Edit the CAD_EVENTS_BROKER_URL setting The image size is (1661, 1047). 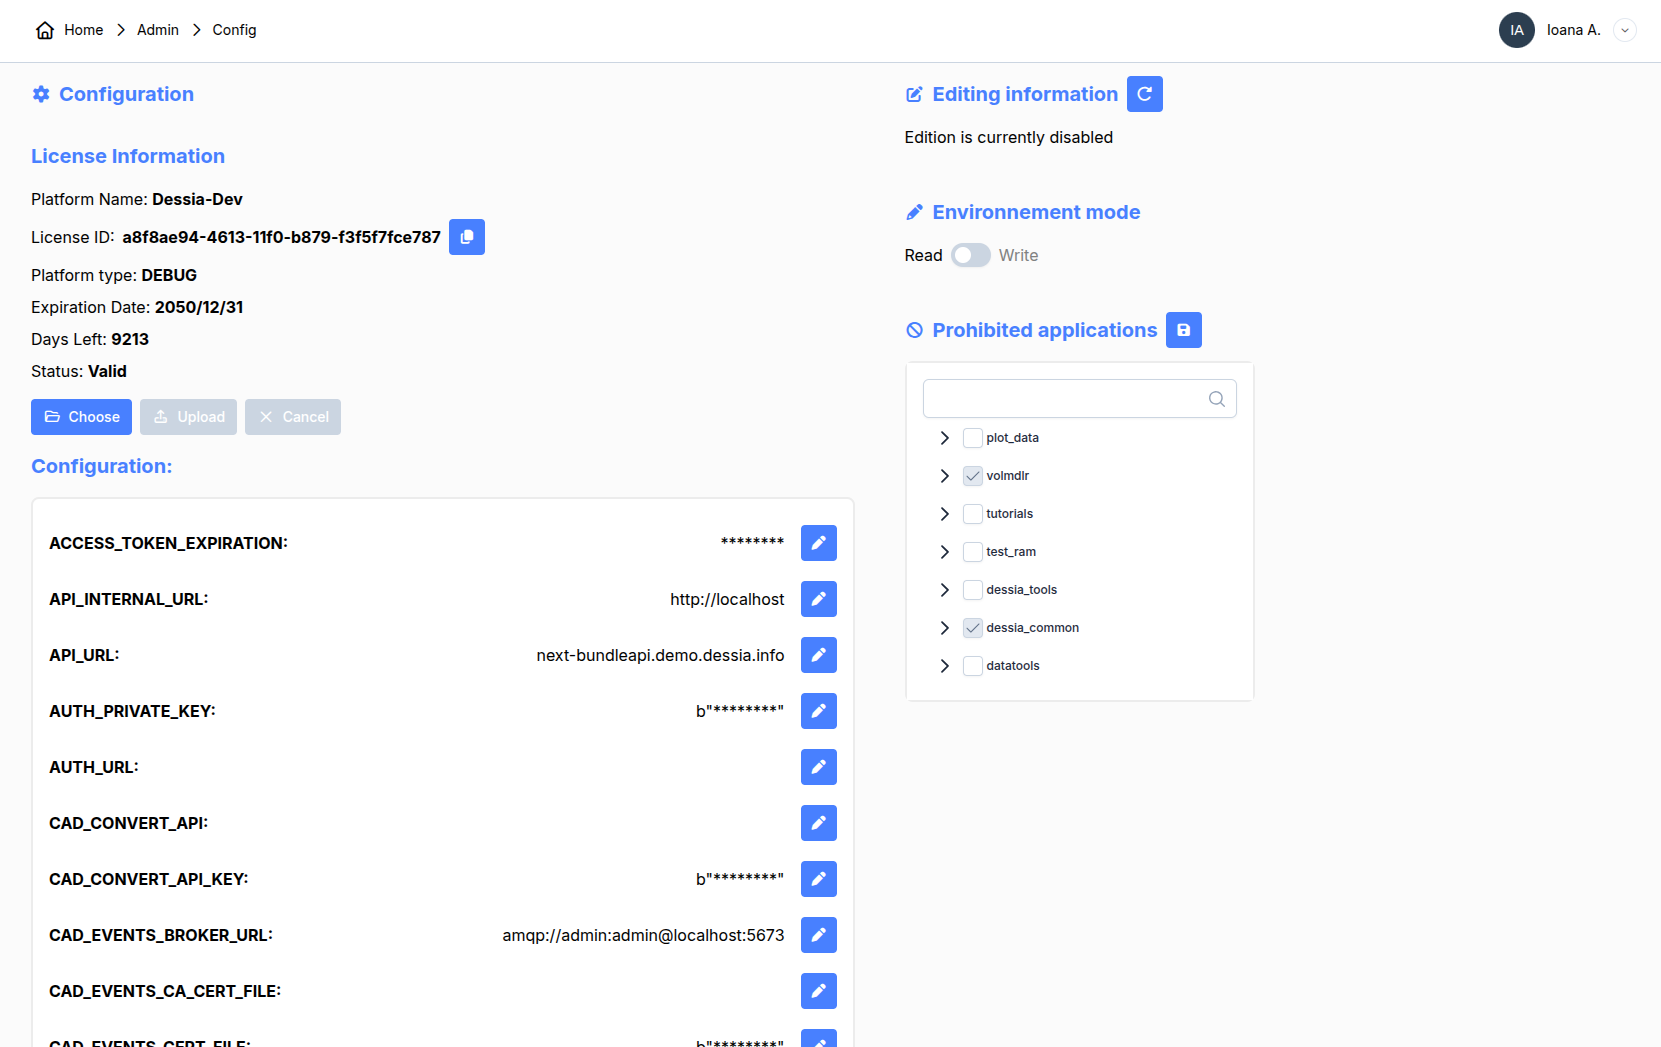(818, 935)
